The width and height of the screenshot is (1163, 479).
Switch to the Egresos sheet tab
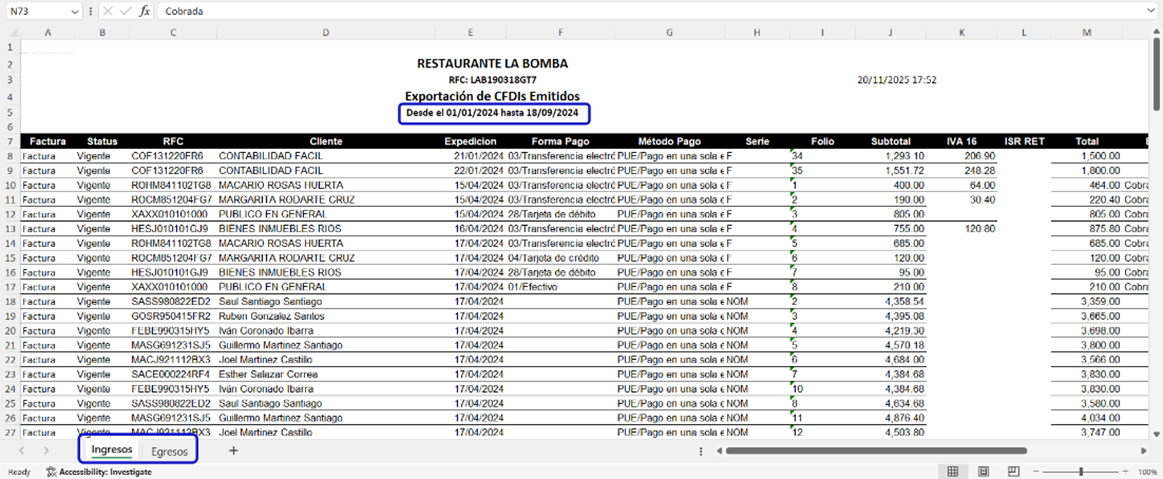(x=170, y=451)
